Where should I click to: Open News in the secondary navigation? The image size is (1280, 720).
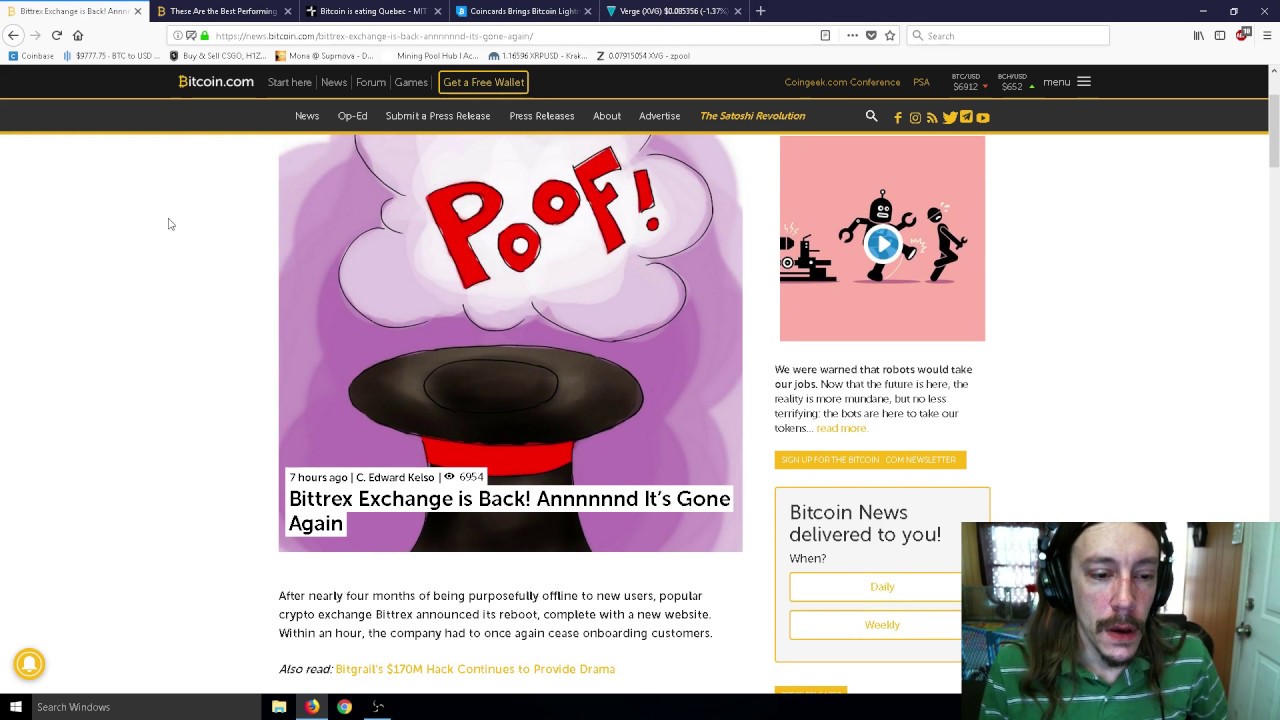pyautogui.click(x=307, y=116)
